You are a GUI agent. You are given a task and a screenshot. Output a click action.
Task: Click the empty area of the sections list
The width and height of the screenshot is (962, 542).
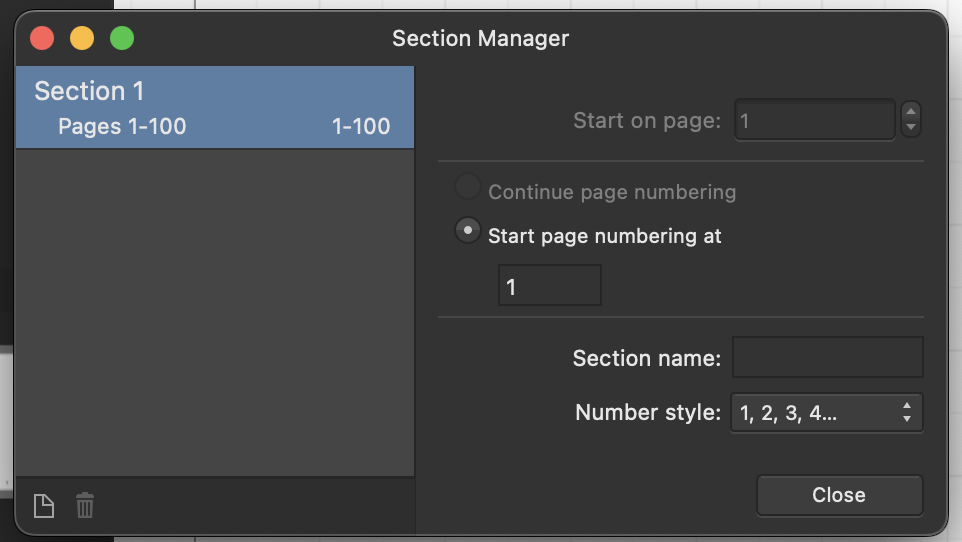215,312
